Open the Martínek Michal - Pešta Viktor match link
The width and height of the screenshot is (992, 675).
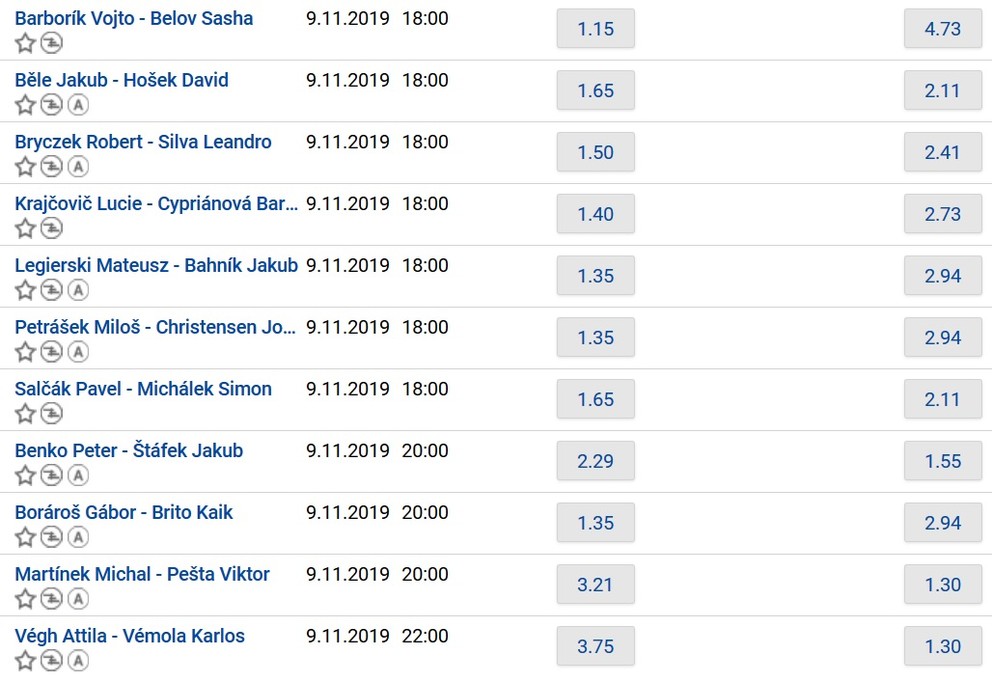pos(142,574)
